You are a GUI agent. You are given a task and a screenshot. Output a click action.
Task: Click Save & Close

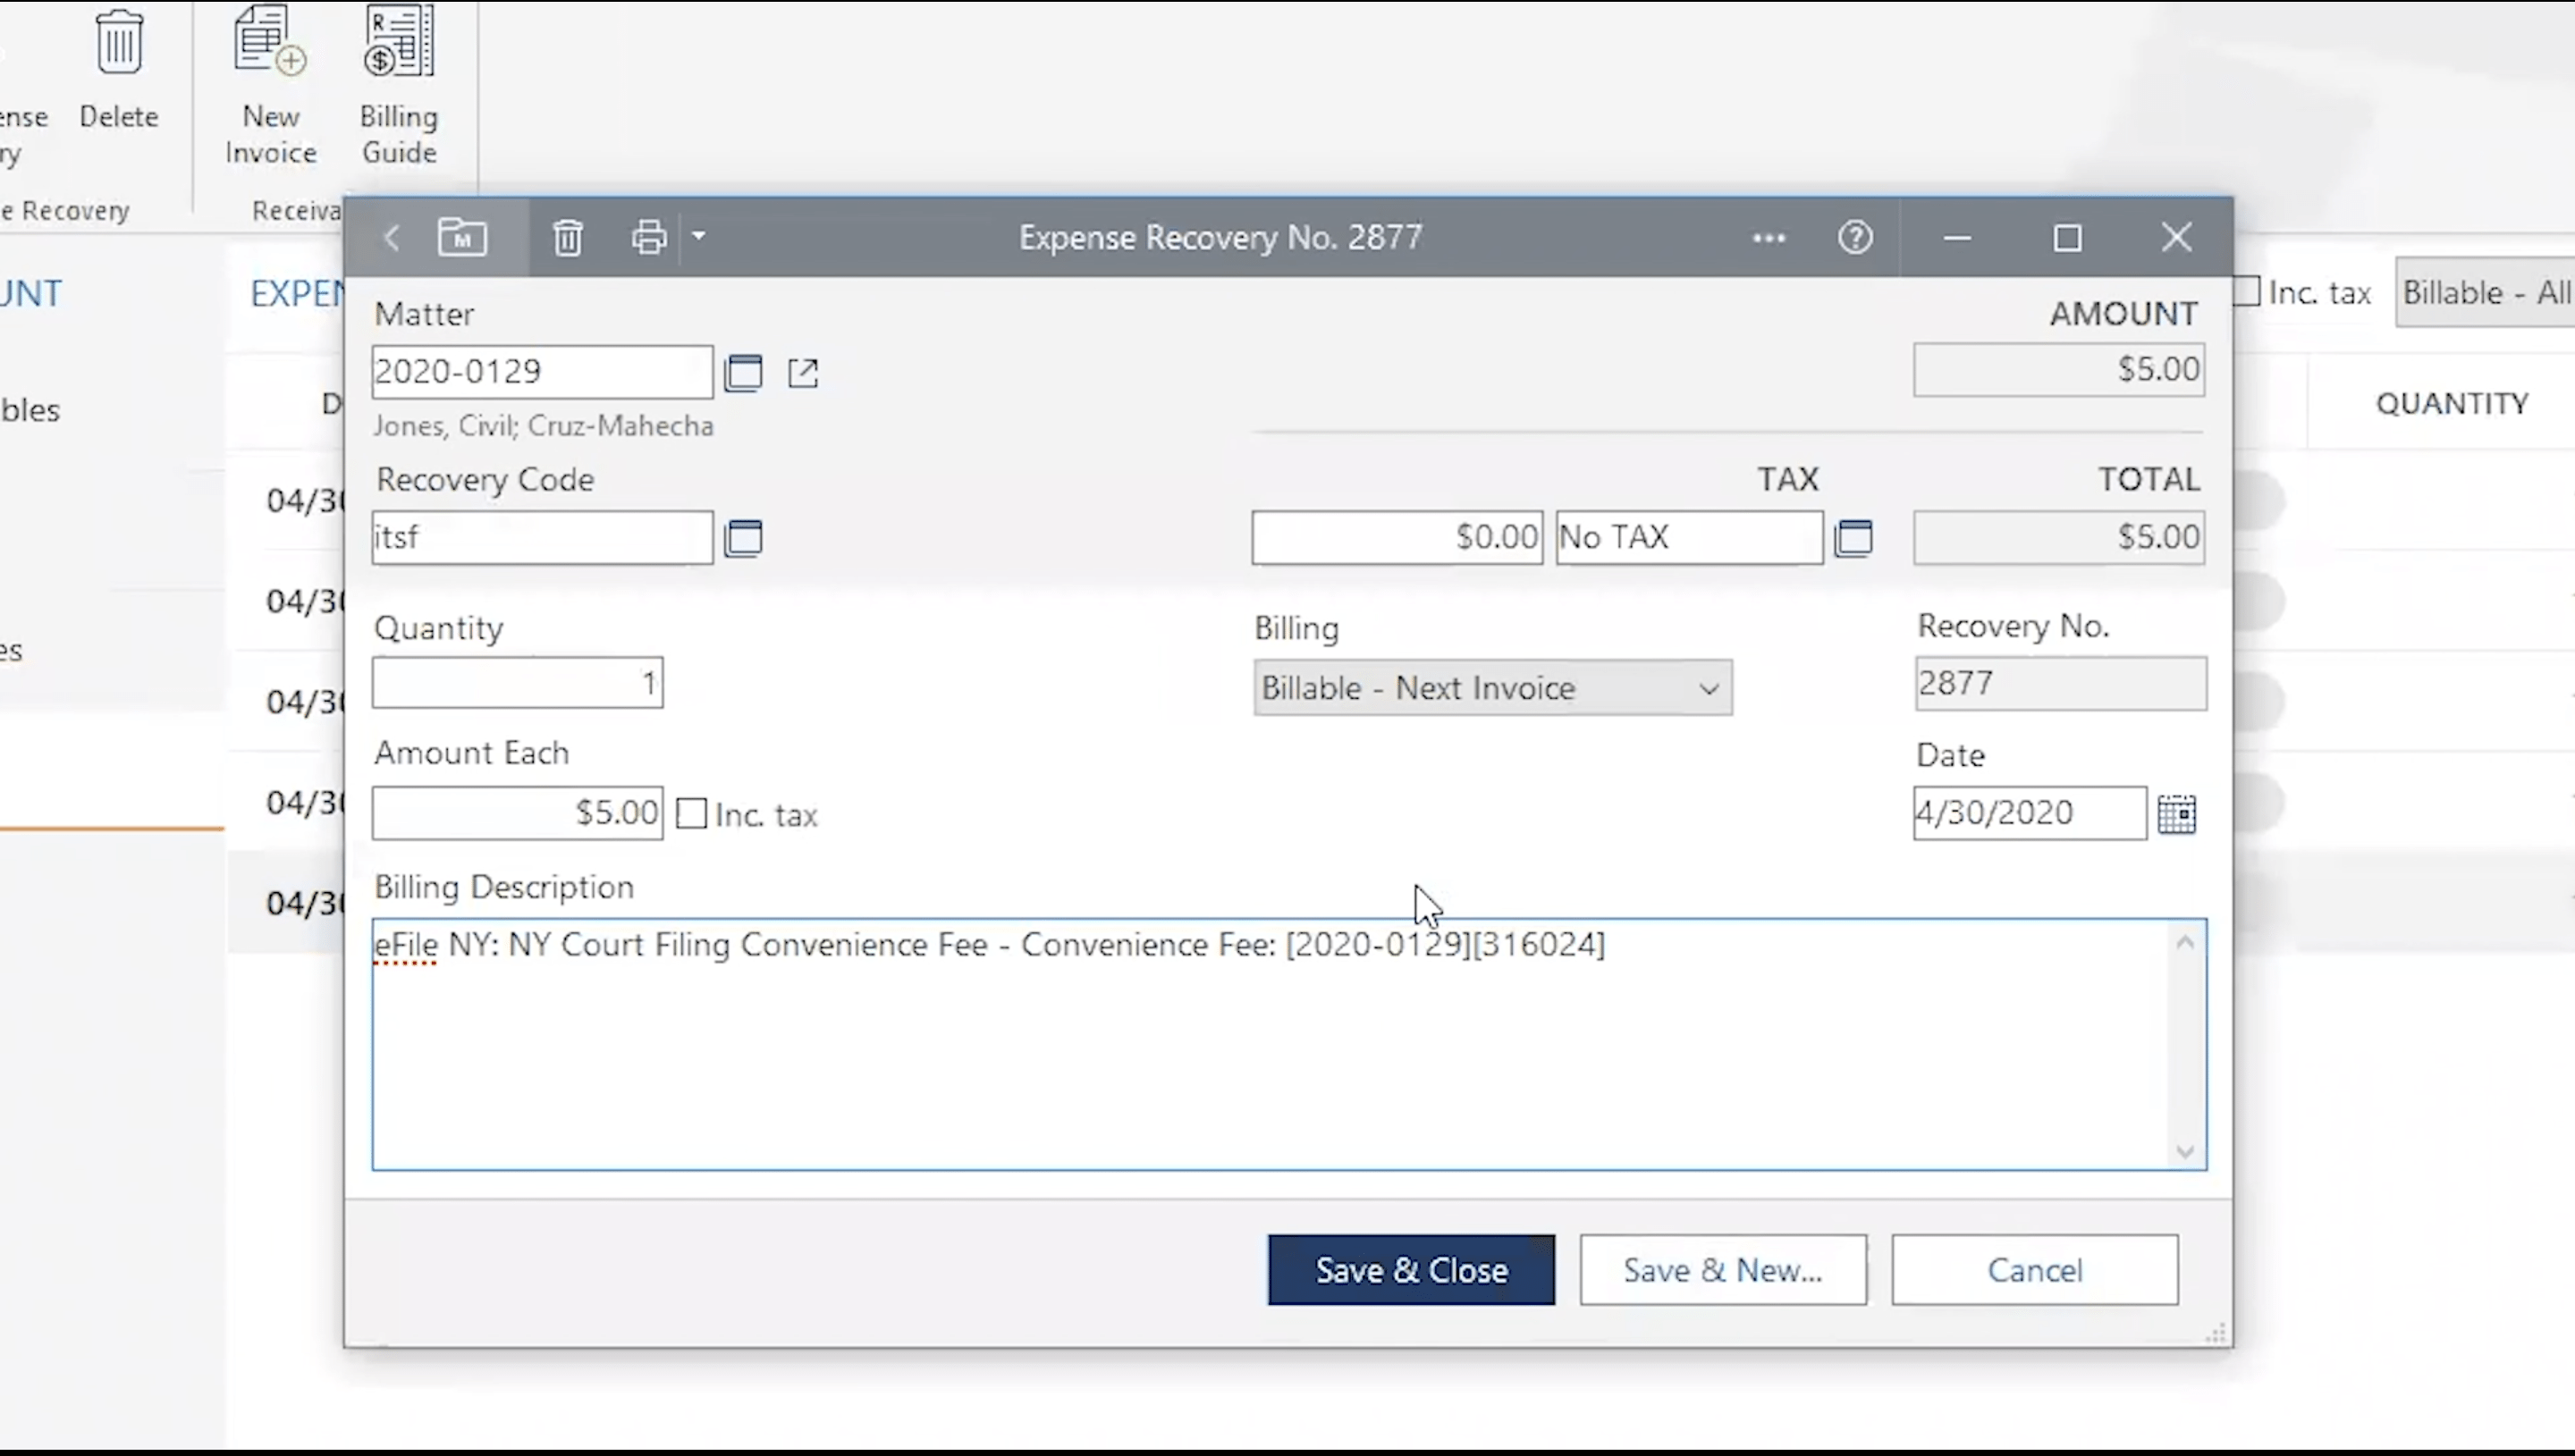point(1411,1270)
